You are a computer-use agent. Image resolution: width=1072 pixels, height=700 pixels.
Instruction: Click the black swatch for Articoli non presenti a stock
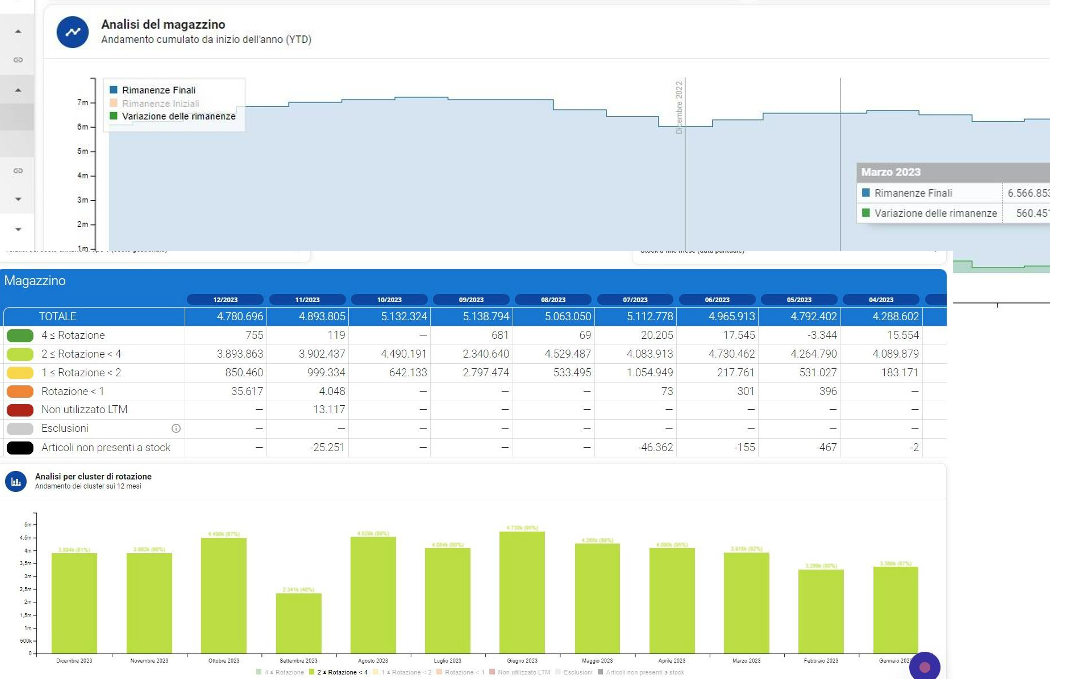tap(20, 448)
